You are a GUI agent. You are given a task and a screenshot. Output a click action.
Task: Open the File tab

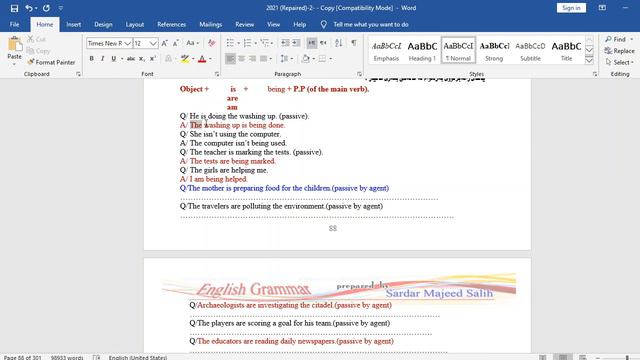15,24
